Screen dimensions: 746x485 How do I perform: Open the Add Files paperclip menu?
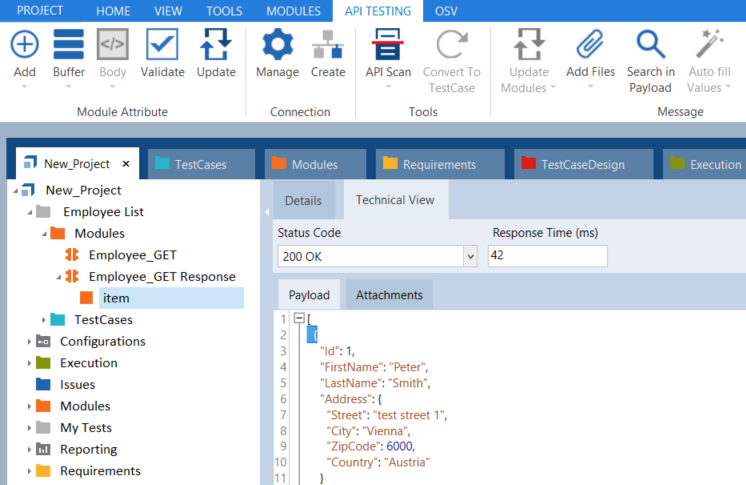tap(590, 46)
